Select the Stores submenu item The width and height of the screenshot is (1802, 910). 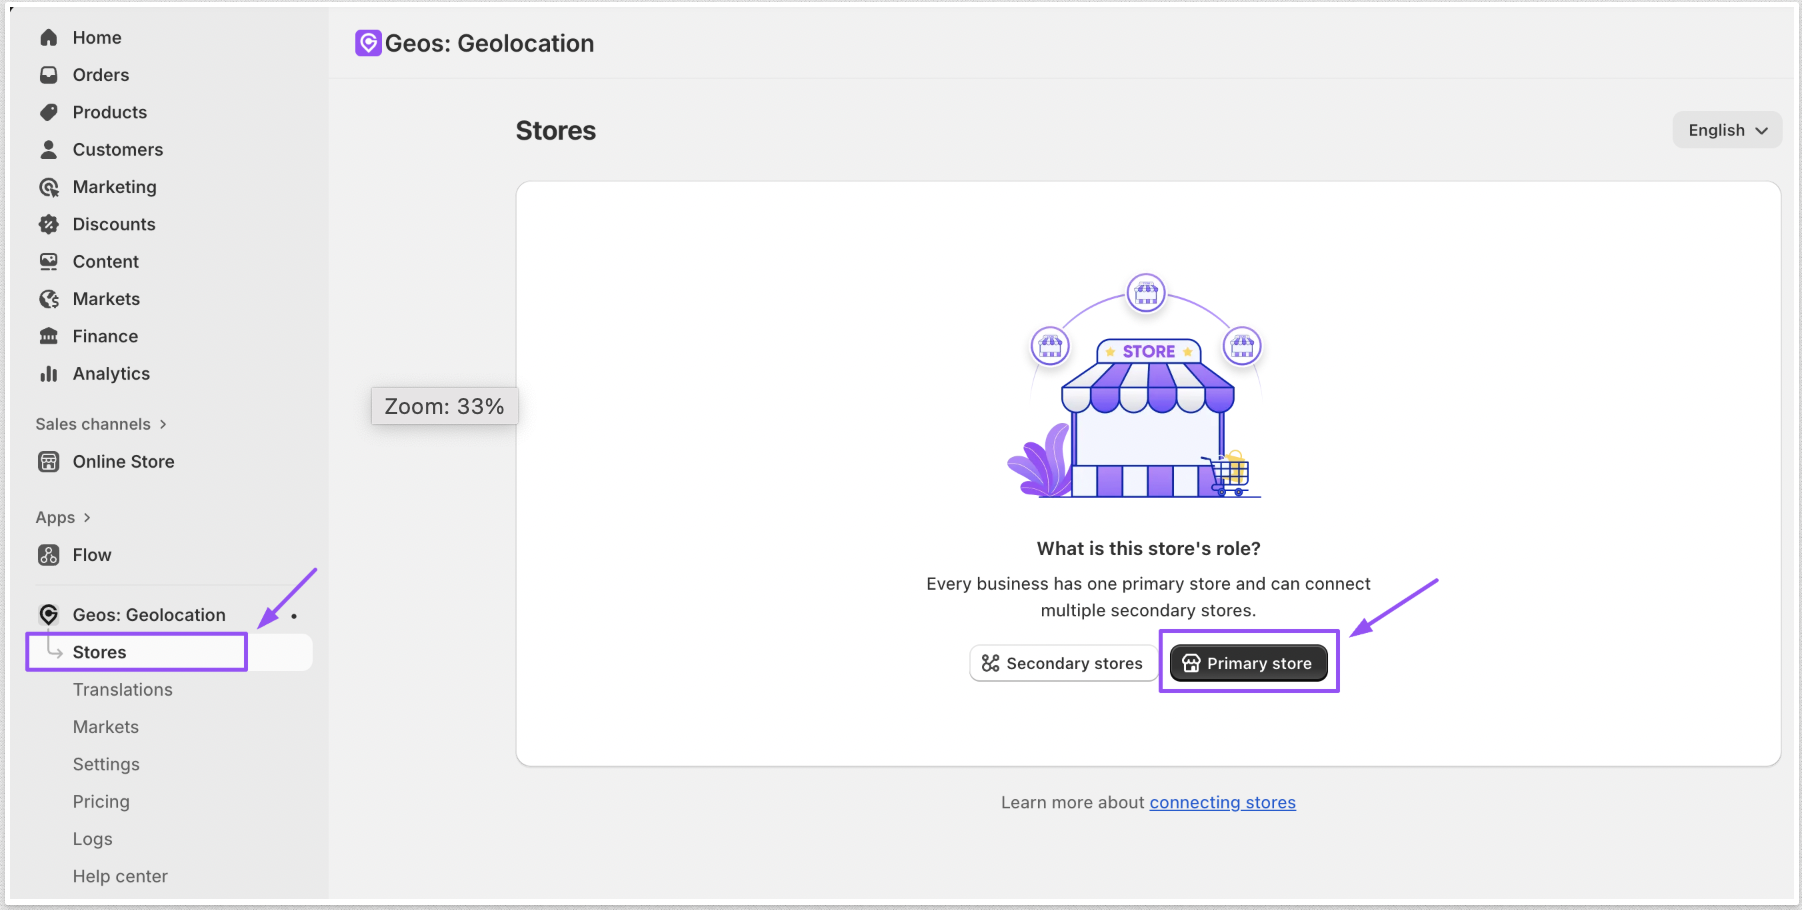[x=100, y=652]
